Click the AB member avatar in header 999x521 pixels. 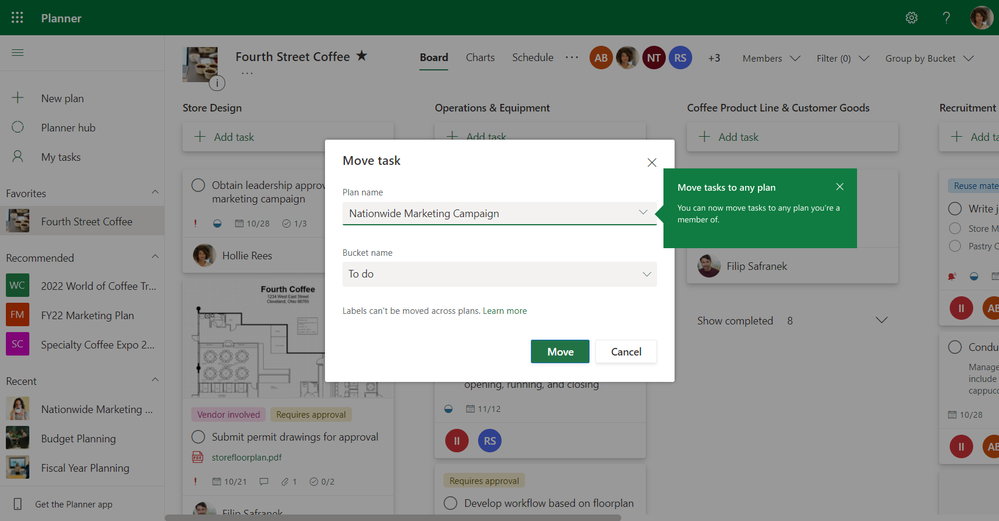click(601, 58)
